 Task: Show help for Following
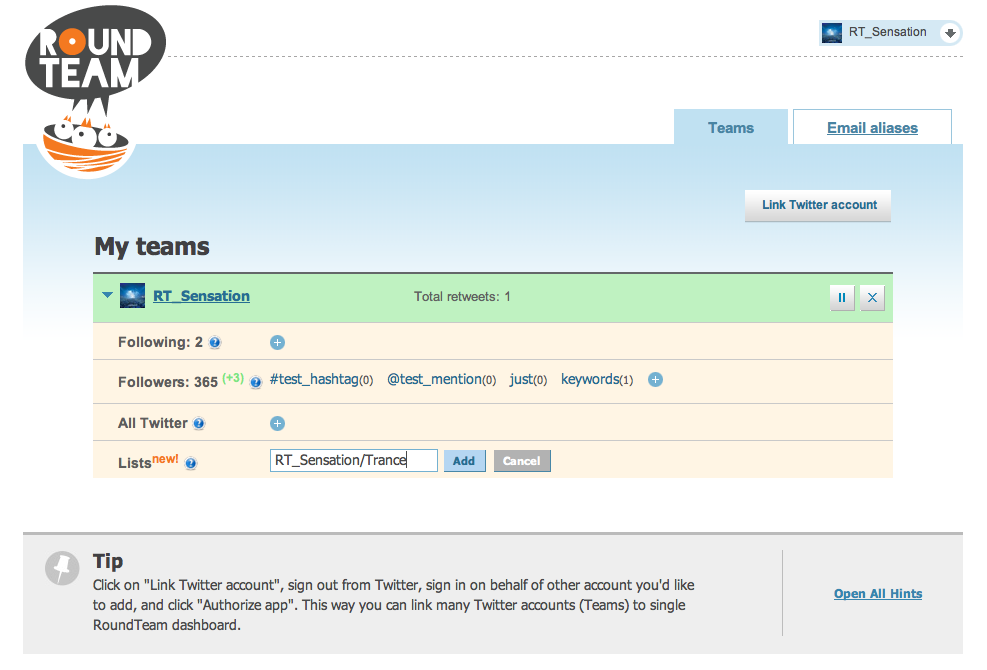click(215, 343)
